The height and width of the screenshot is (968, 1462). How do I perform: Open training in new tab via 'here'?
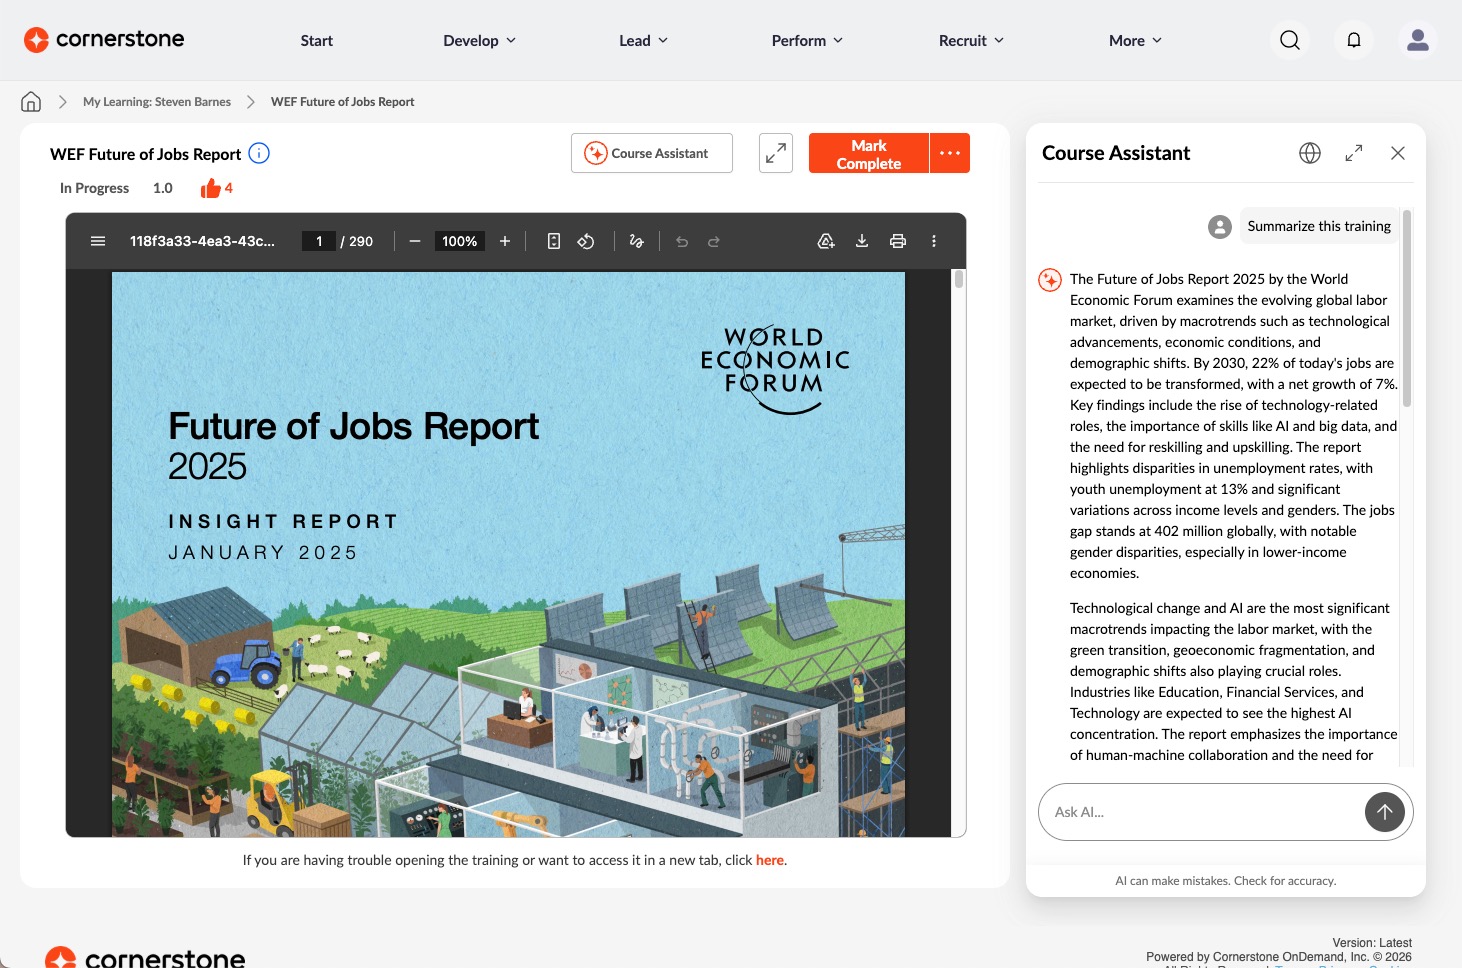coord(770,860)
